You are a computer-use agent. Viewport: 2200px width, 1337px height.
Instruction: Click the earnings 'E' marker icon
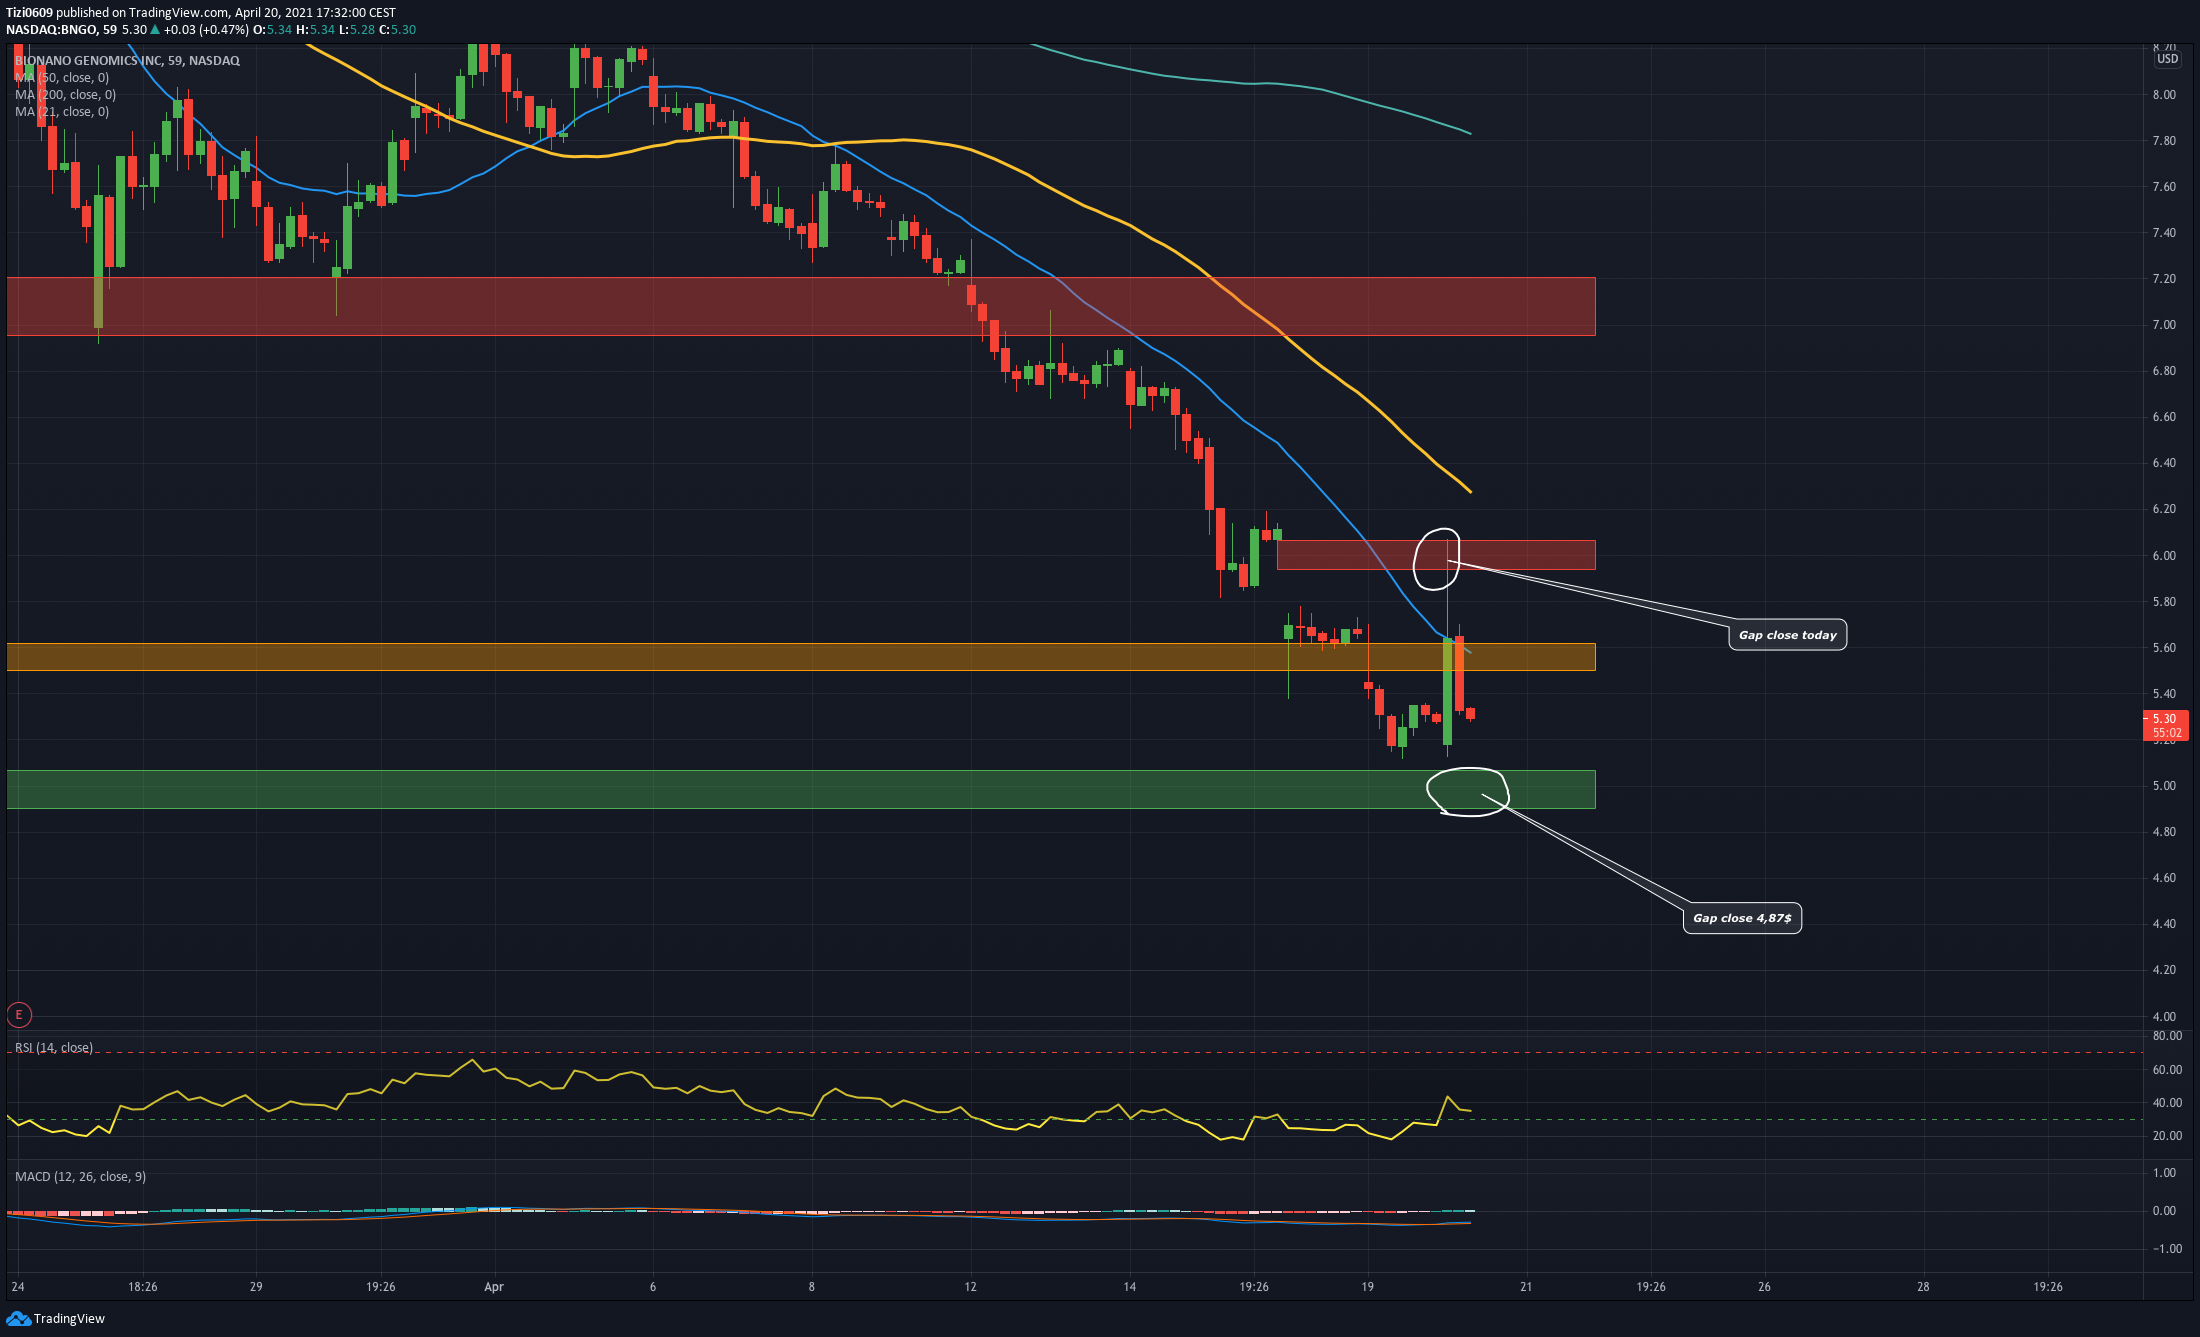point(19,1015)
